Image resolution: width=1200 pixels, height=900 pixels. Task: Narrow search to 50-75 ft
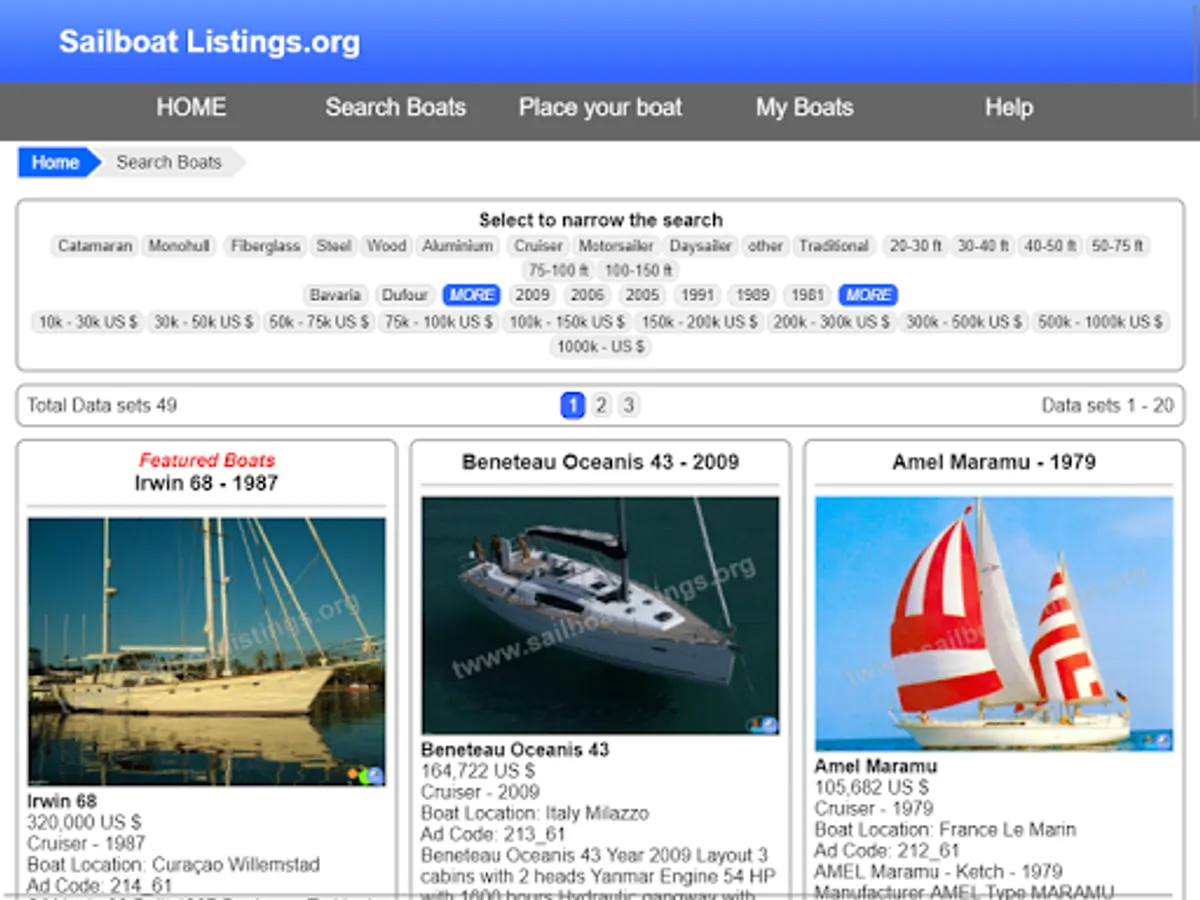(1118, 246)
